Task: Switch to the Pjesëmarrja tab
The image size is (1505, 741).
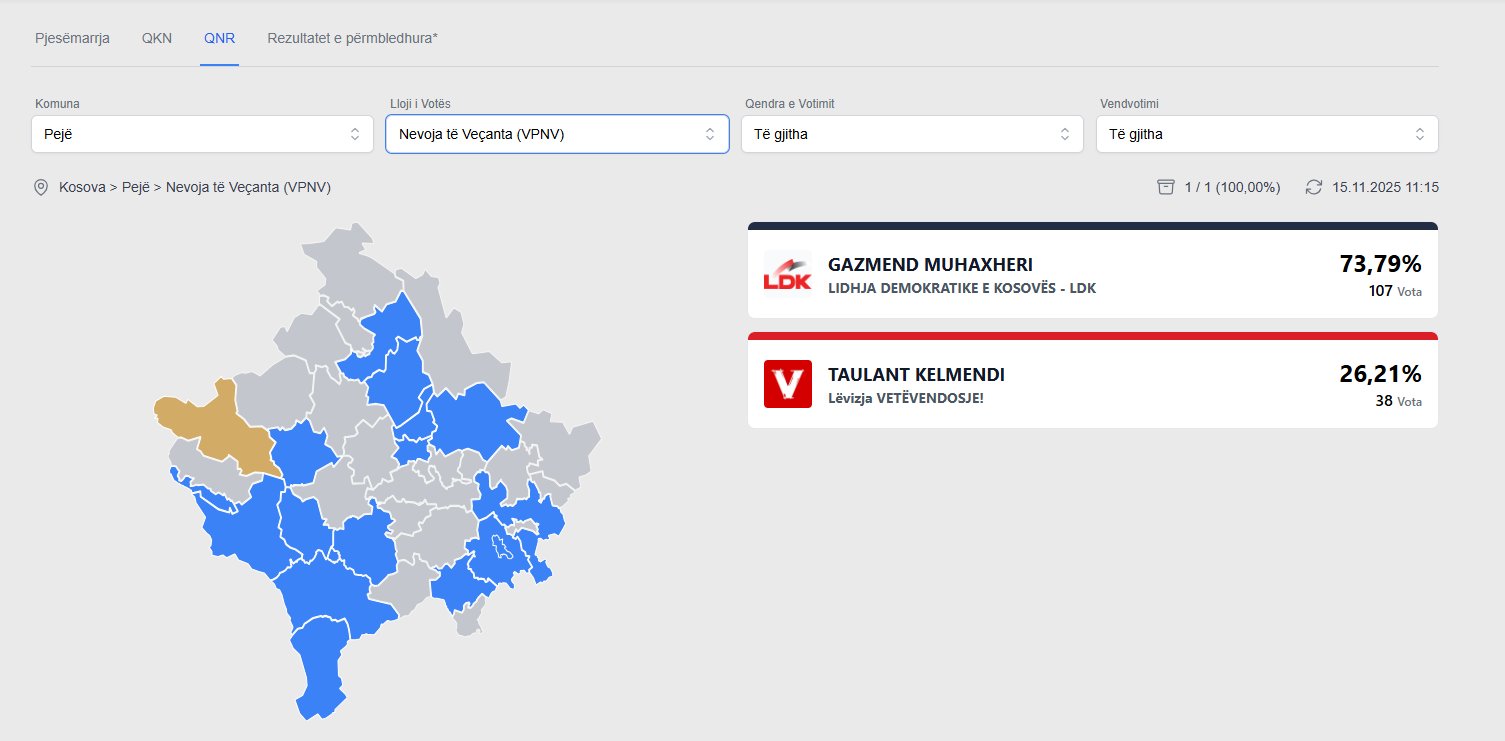Action: (x=72, y=39)
